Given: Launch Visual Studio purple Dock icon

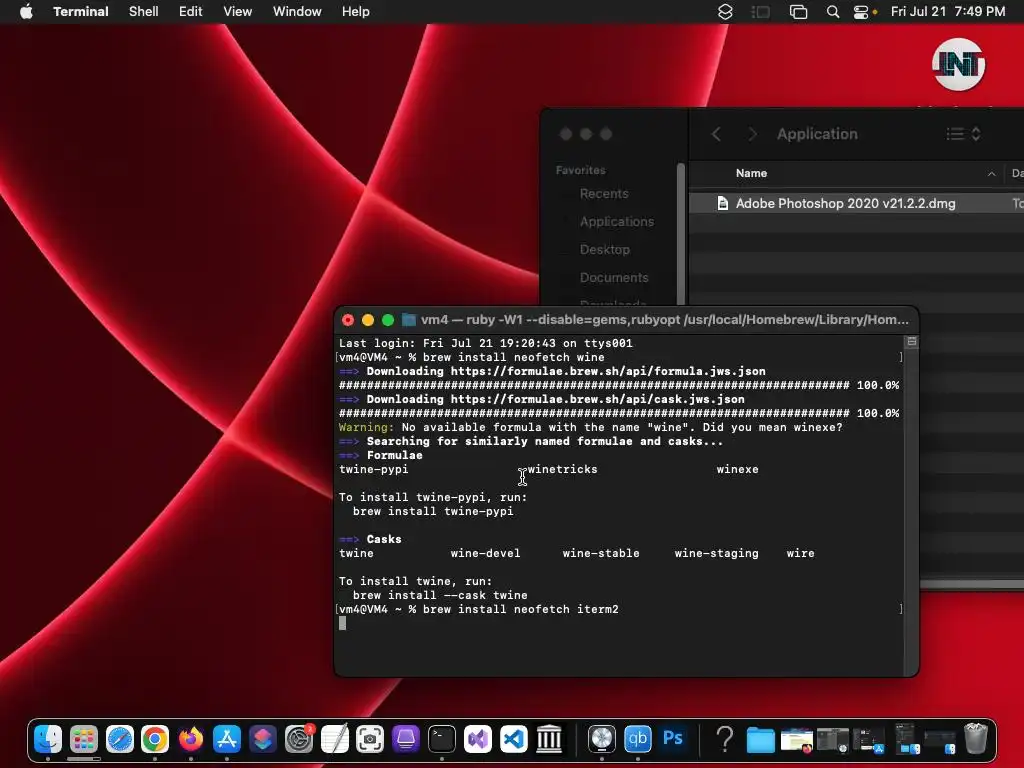Looking at the screenshot, I should pyautogui.click(x=478, y=739).
